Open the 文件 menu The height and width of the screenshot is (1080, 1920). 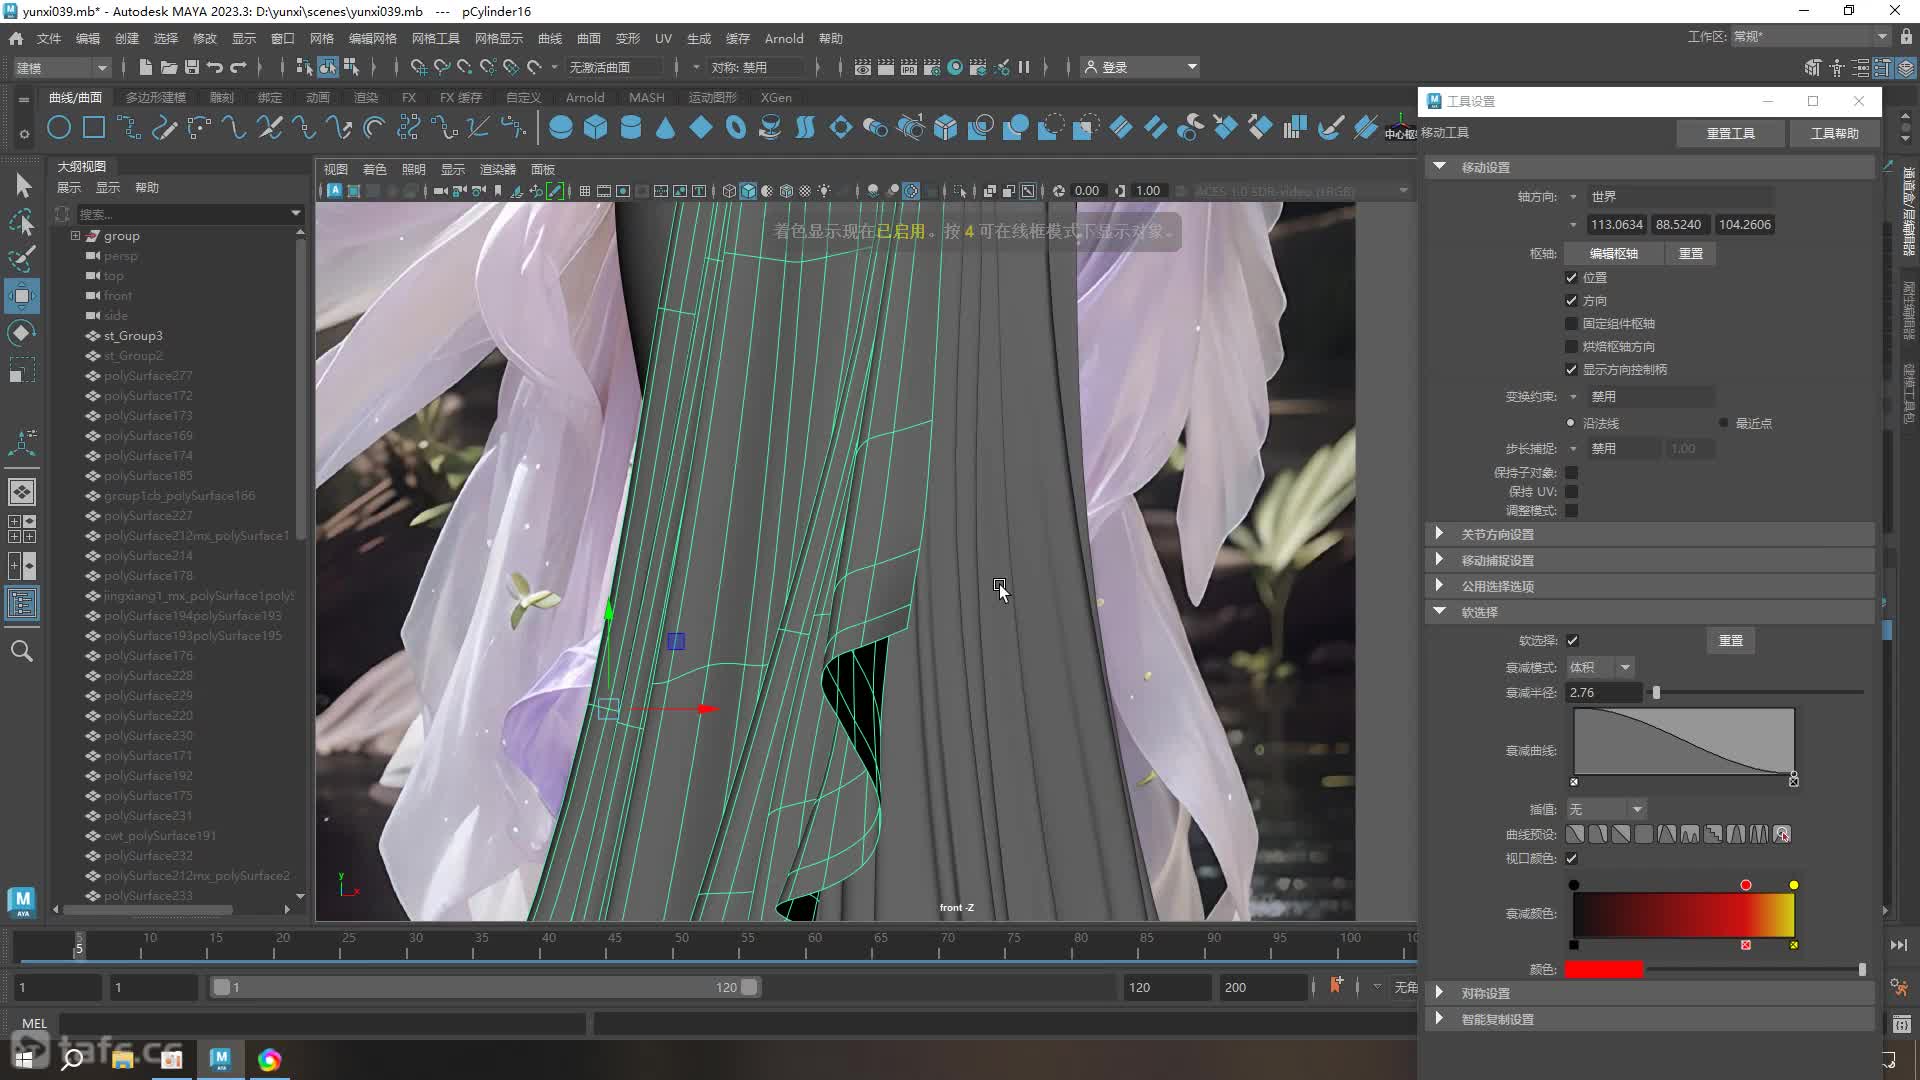49,38
